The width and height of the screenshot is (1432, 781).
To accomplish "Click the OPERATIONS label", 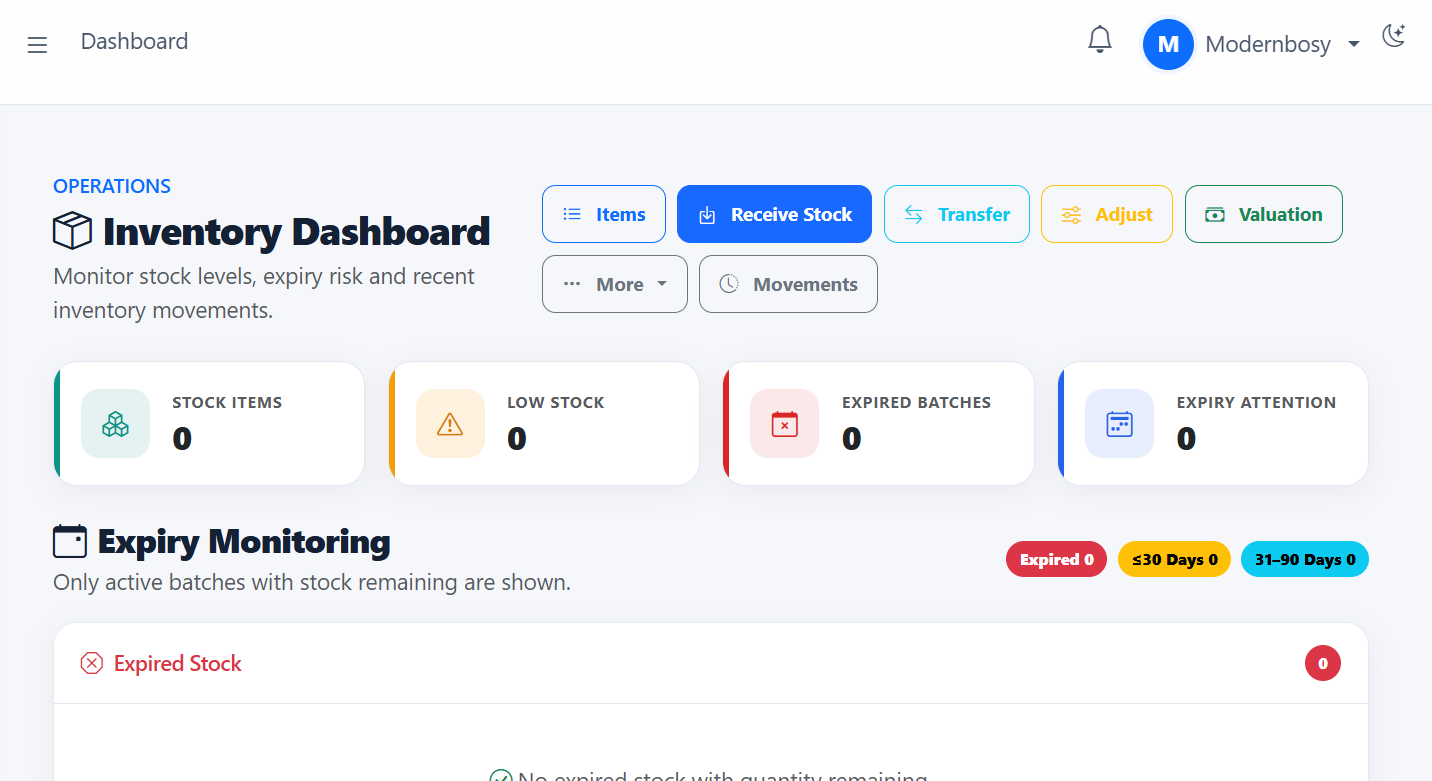I will point(112,186).
